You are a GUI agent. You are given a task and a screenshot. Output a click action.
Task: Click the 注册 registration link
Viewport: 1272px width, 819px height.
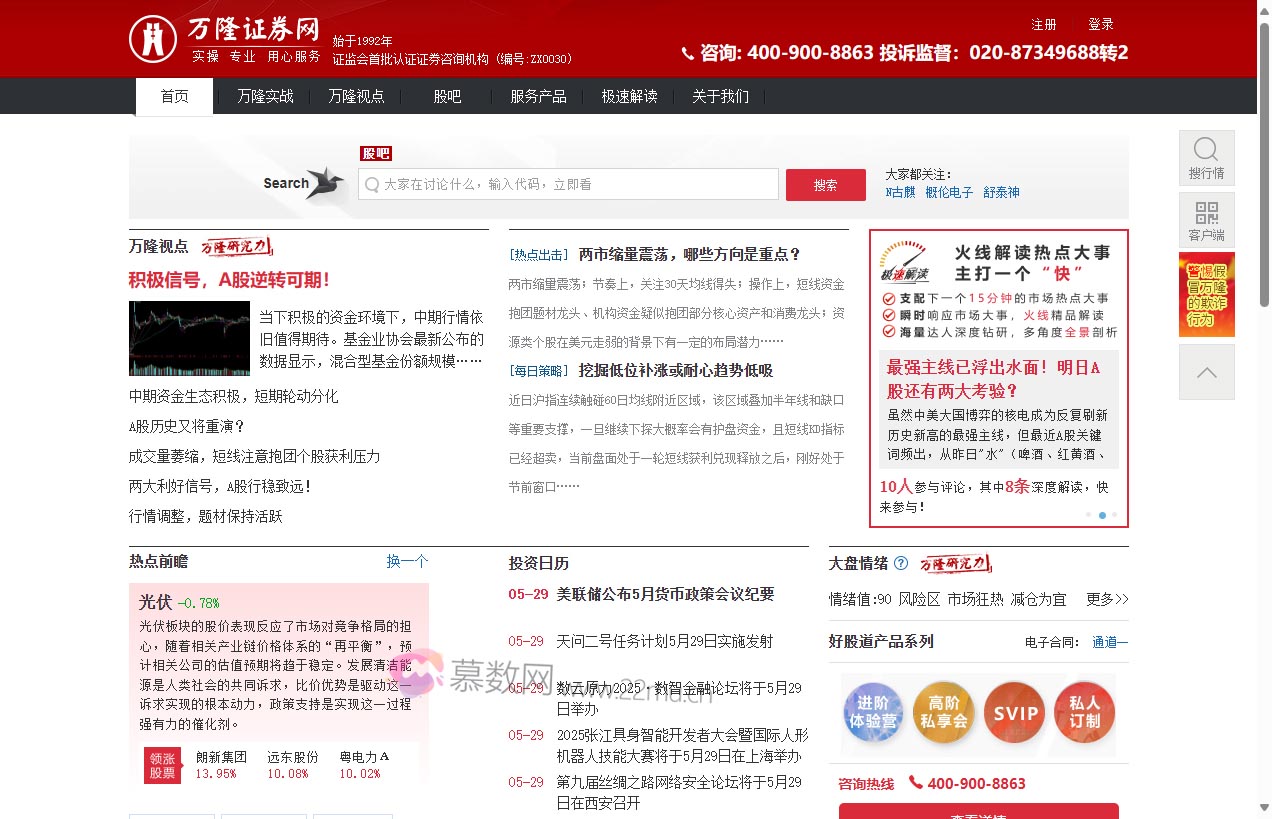1044,24
